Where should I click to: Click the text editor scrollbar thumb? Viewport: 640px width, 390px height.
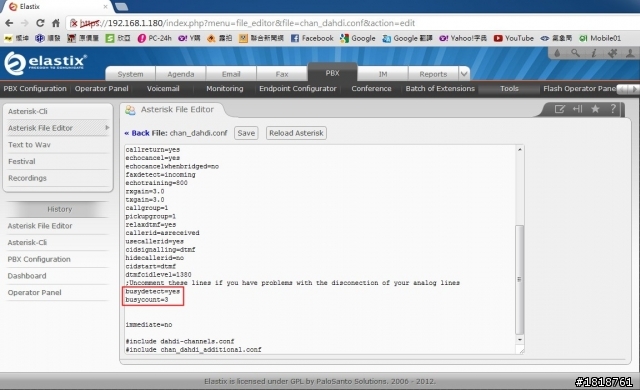(520, 279)
